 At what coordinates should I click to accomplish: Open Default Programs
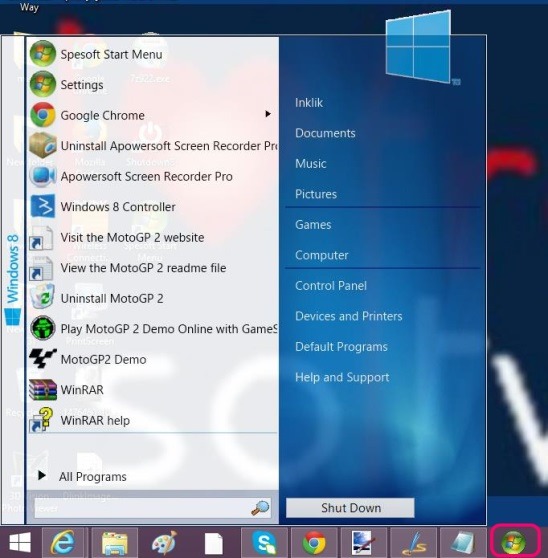pos(341,347)
